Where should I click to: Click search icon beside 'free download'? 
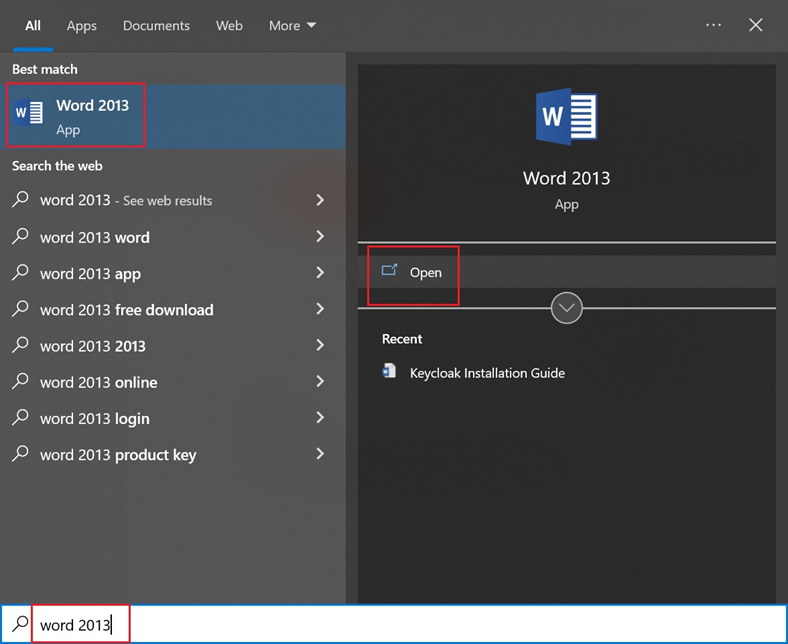(20, 308)
